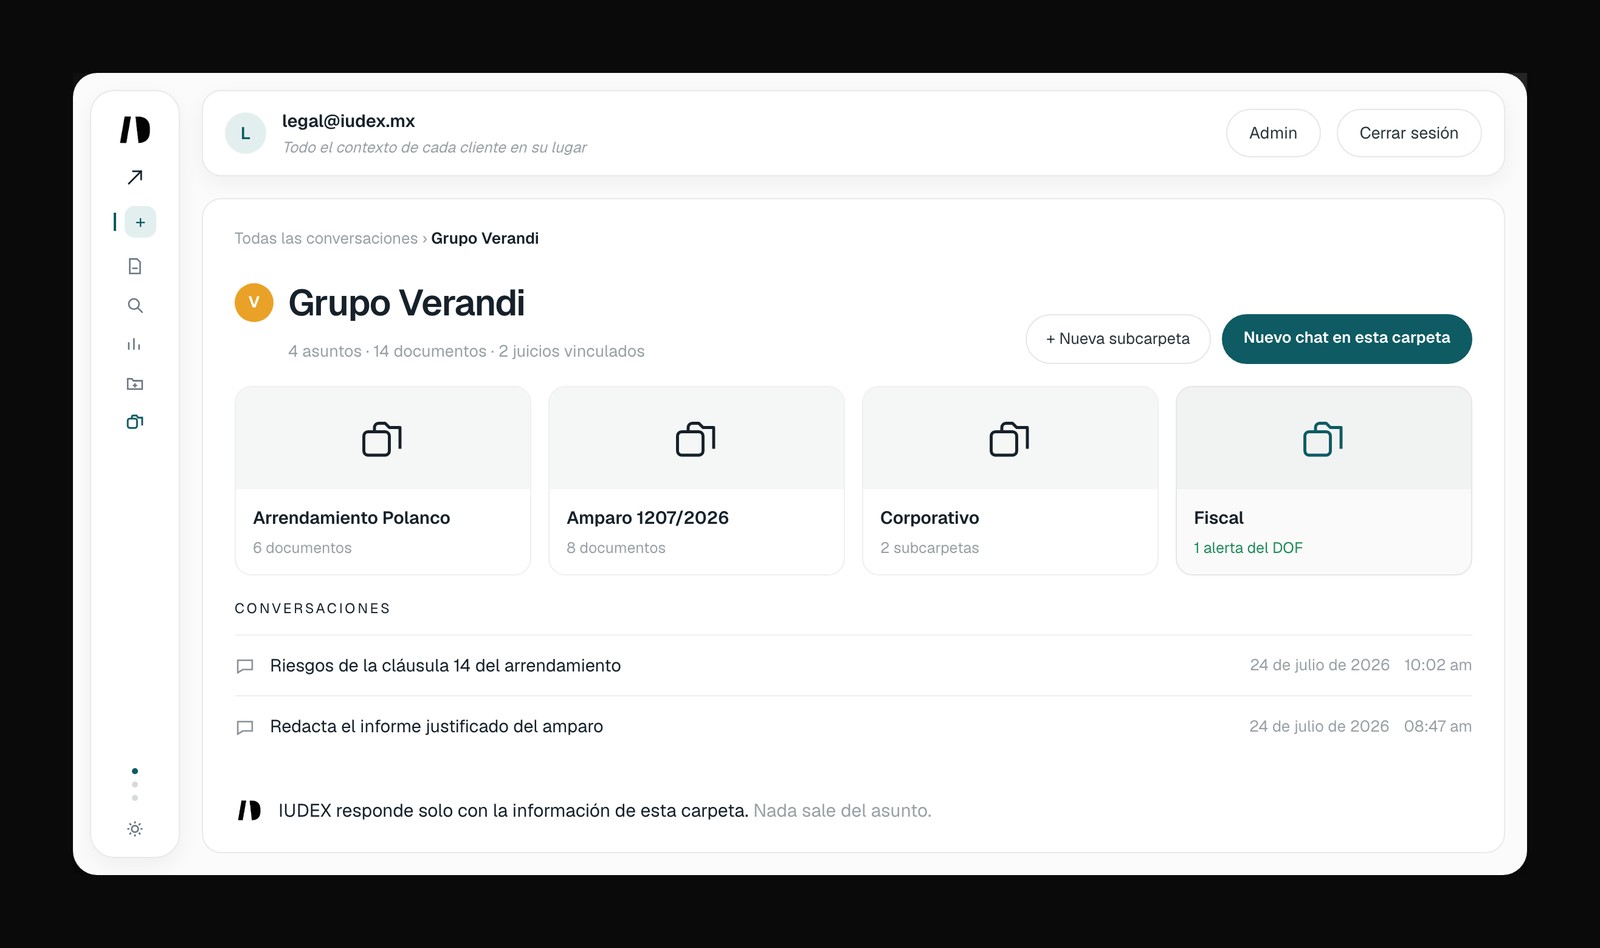Screen dimensions: 1600x948
Task: Click the L avatar next to legal@iudex.mx
Action: click(x=245, y=133)
